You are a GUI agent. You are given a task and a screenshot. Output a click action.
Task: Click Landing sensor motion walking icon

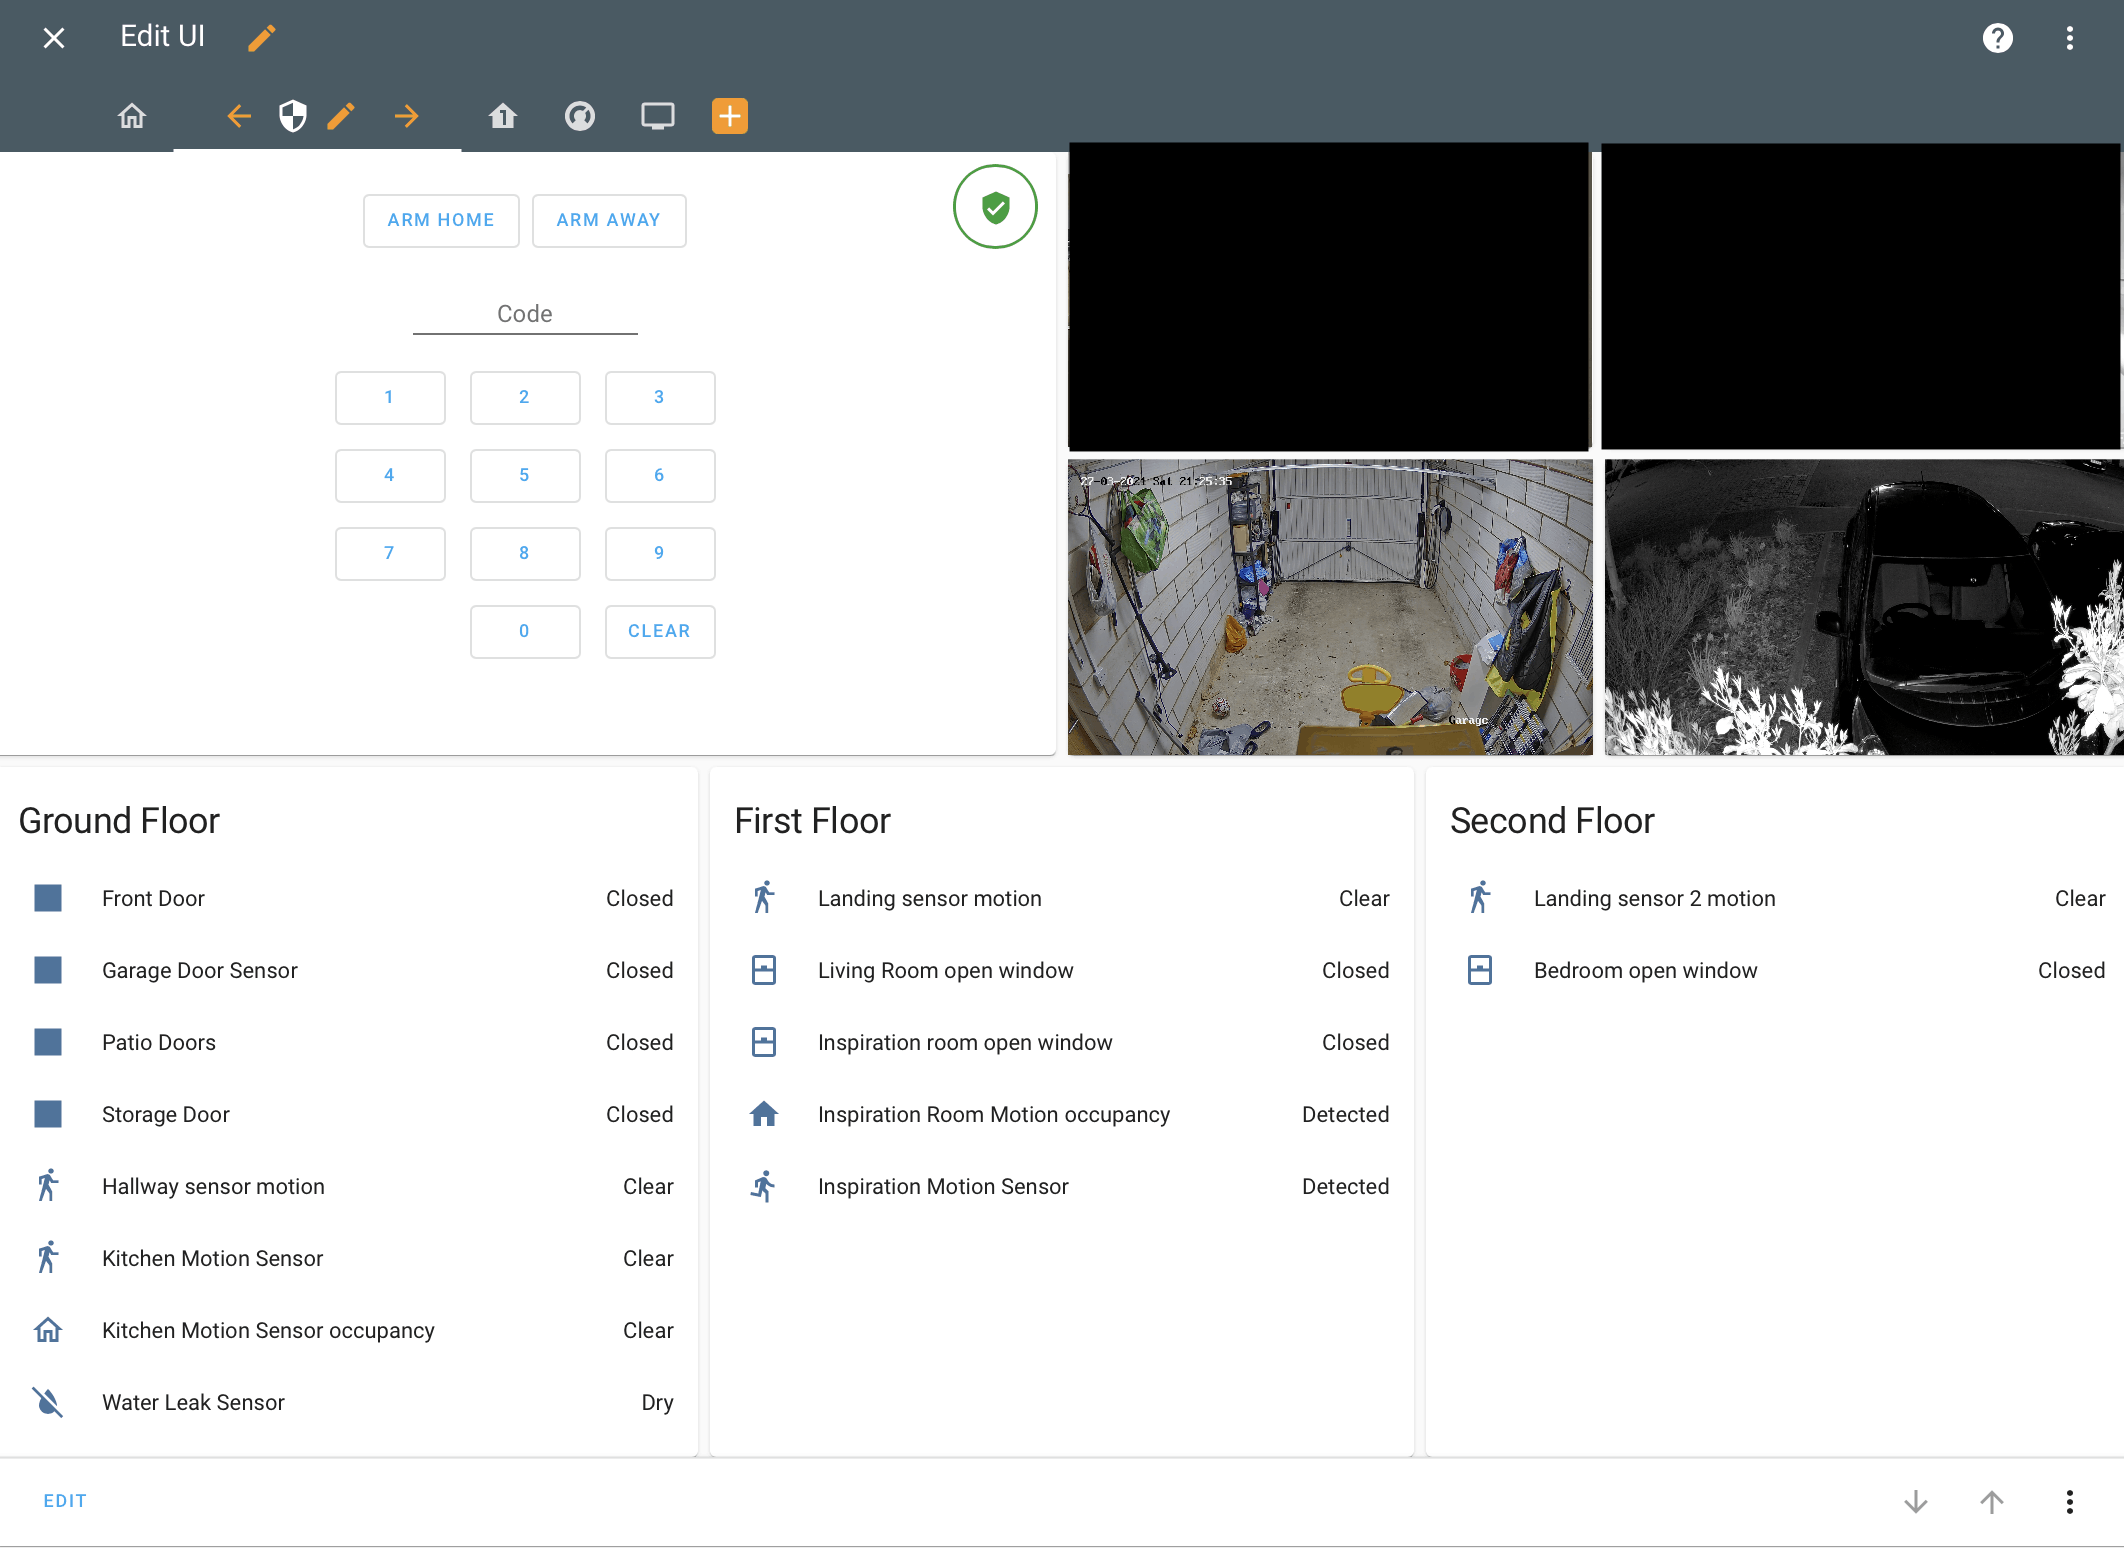(x=764, y=898)
